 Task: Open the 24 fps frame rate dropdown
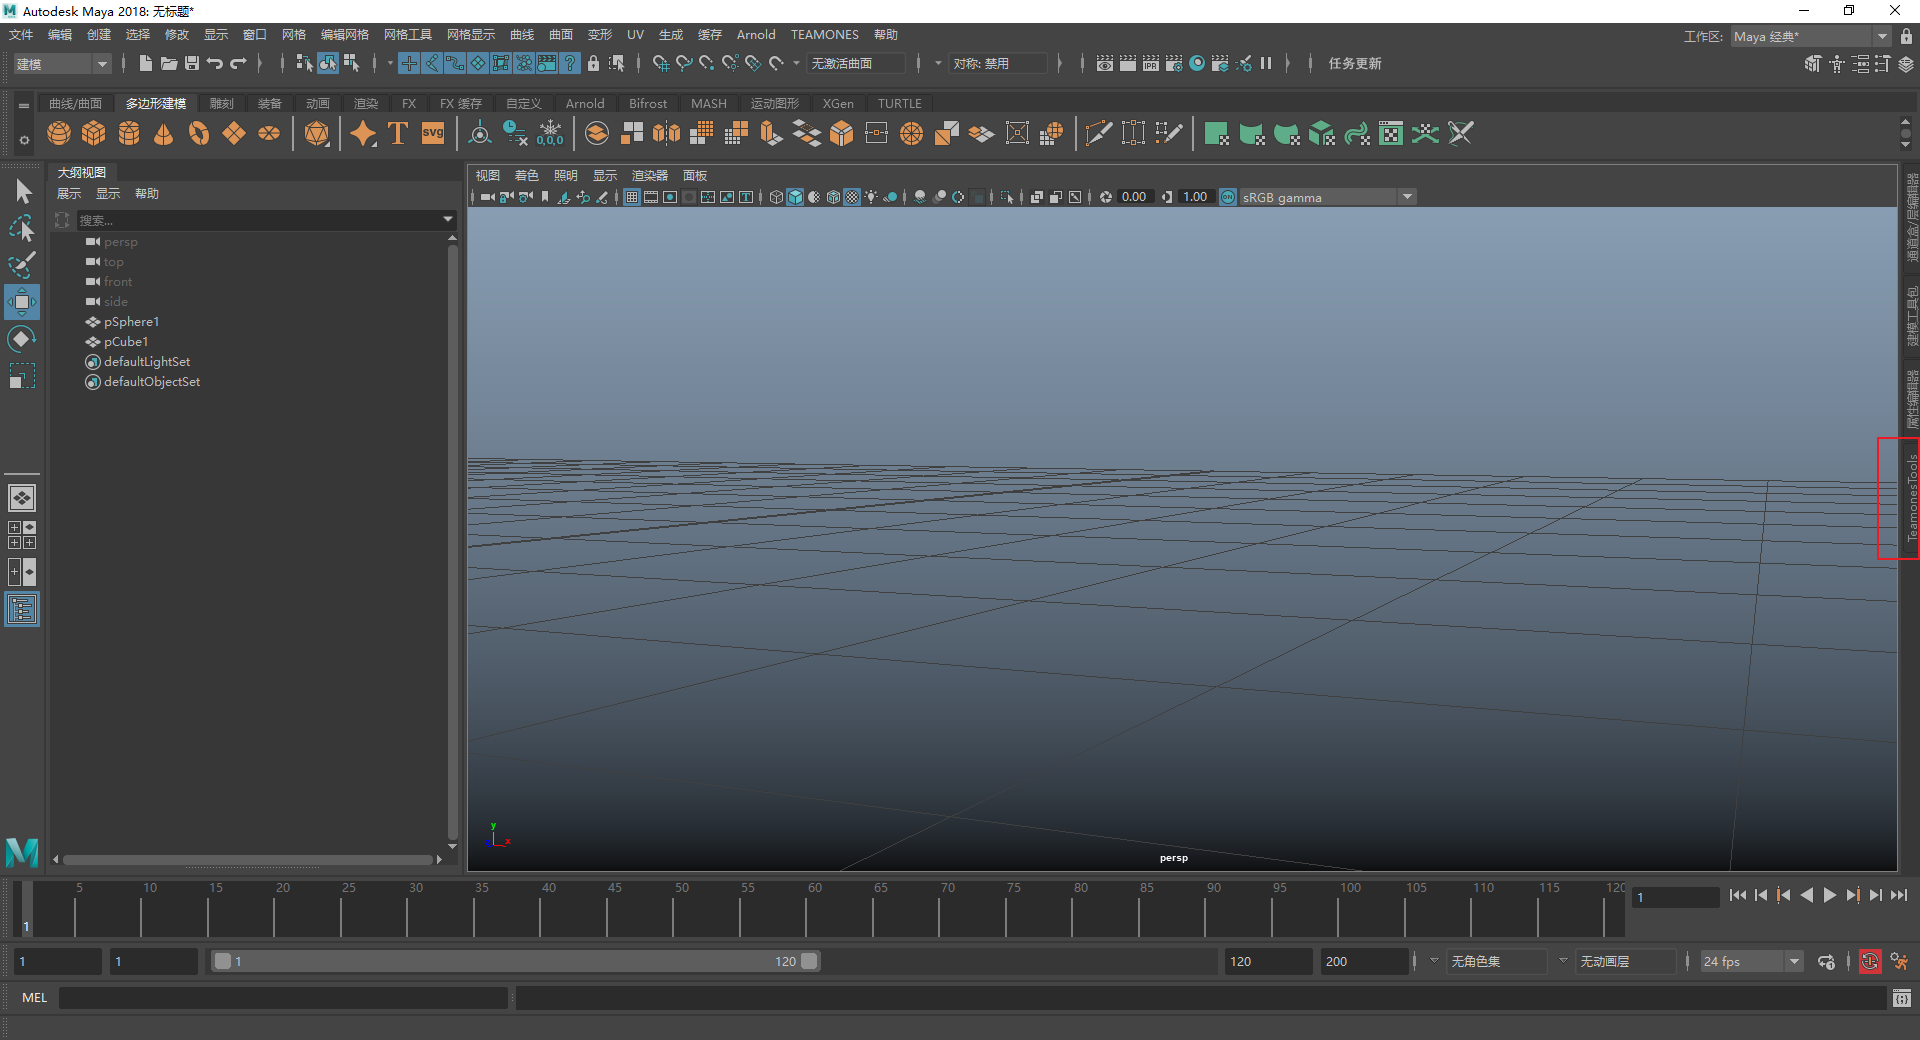pos(1794,961)
